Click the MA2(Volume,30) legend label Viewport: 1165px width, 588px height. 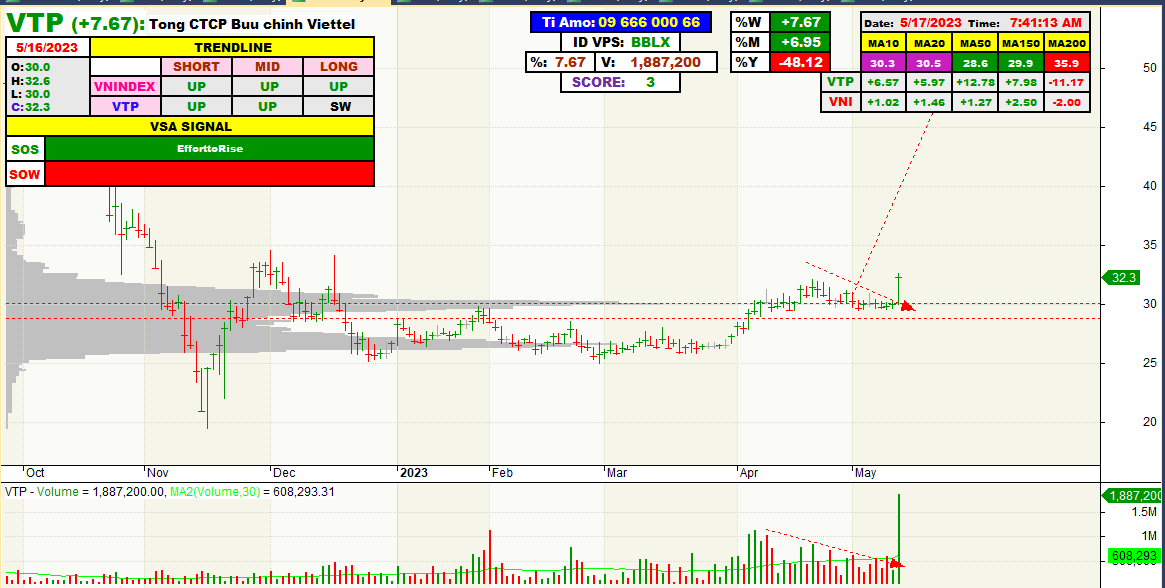(214, 491)
